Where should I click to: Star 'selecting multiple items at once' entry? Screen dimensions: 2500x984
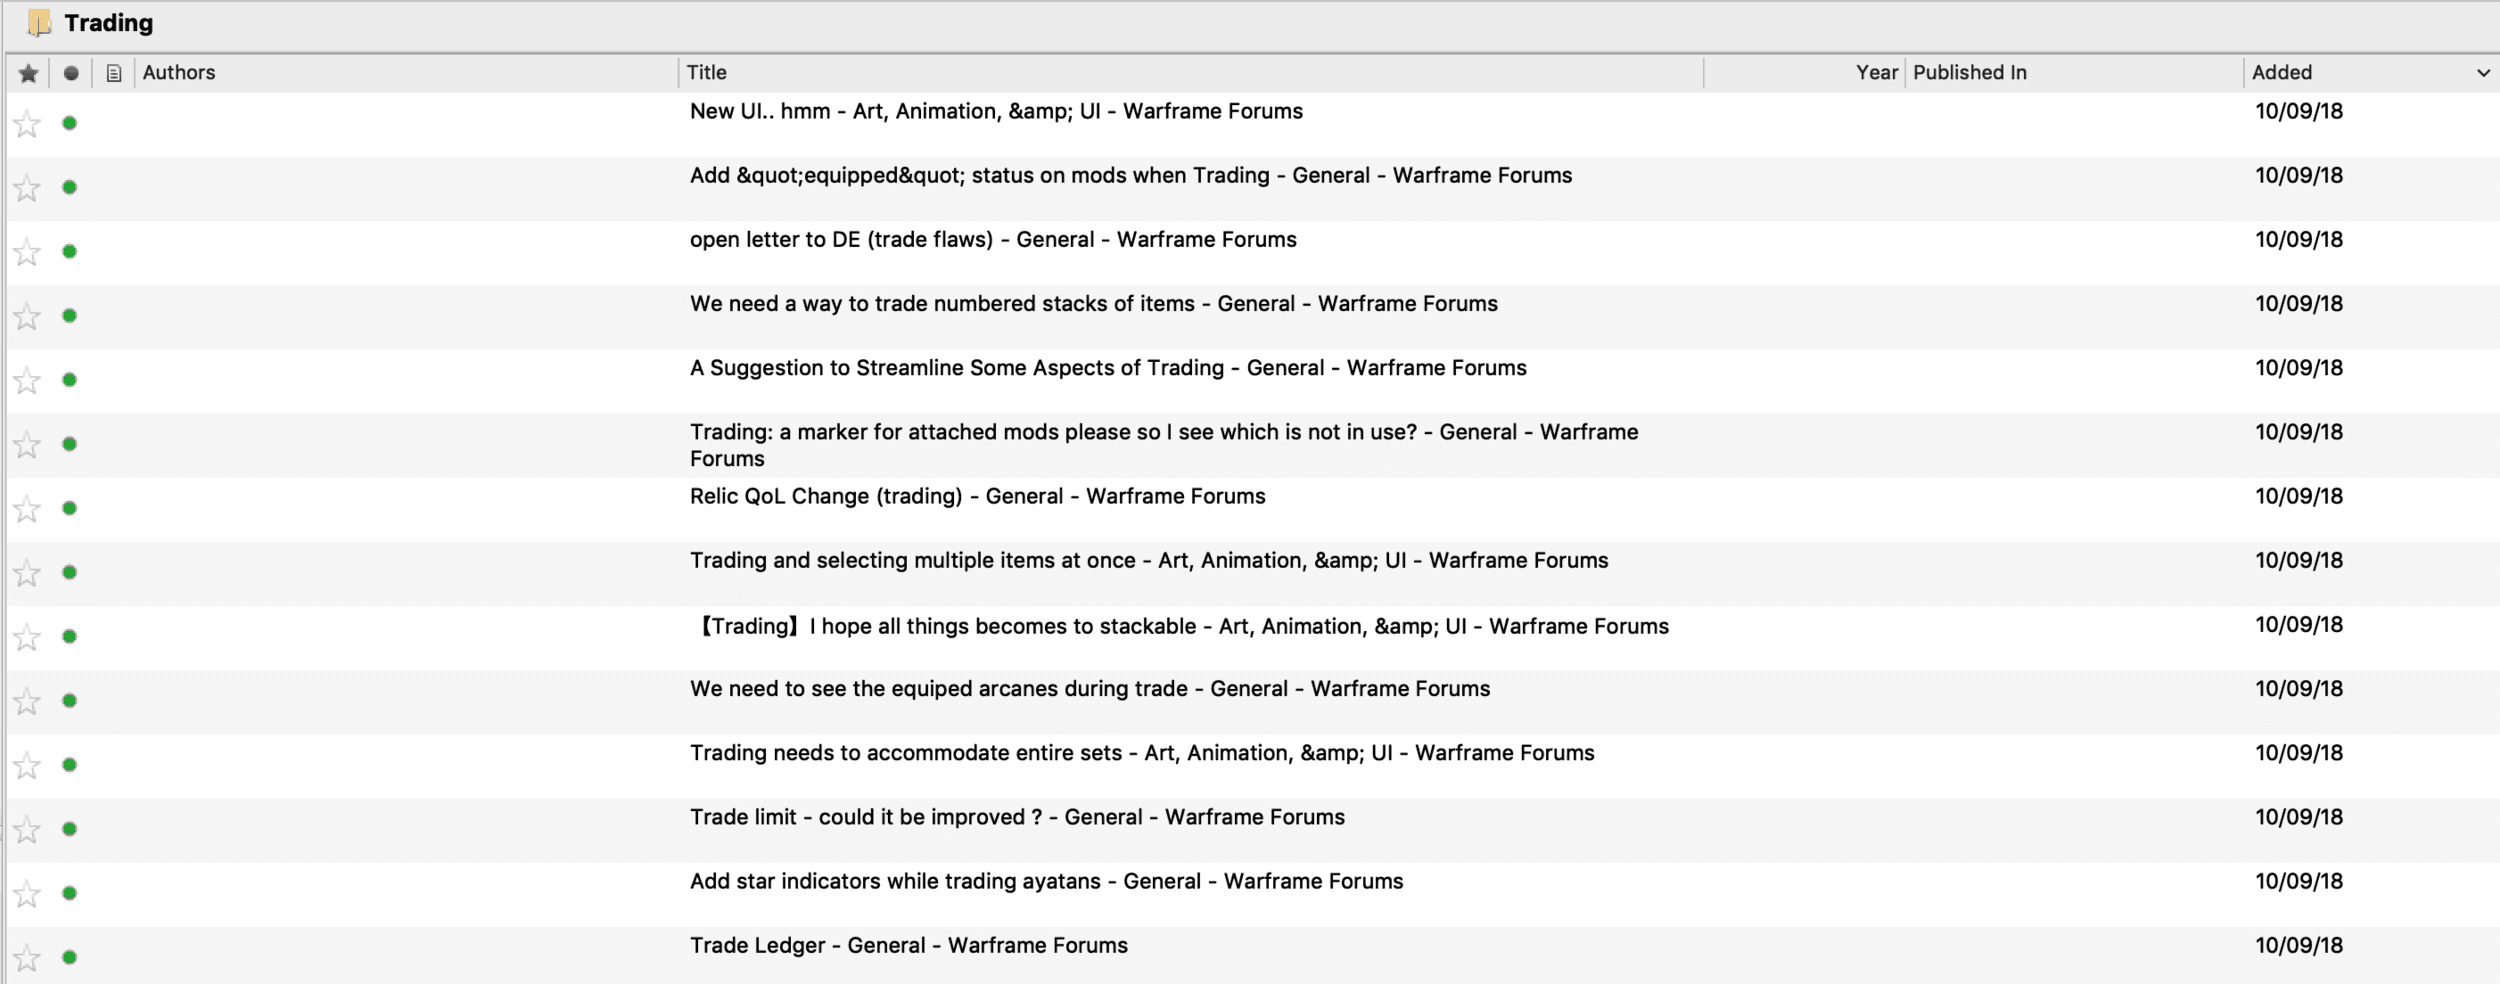pos(27,573)
